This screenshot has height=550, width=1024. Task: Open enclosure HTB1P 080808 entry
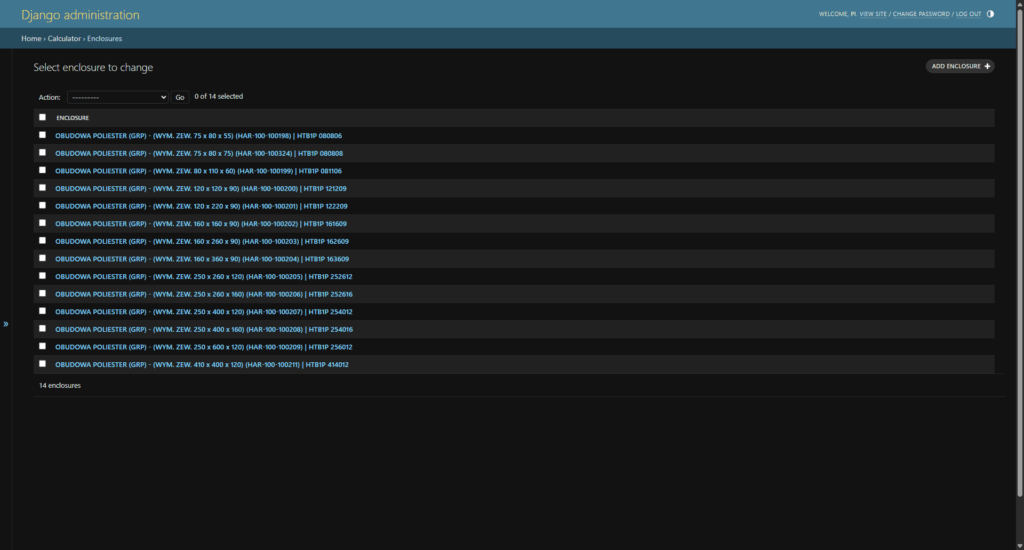click(x=199, y=153)
